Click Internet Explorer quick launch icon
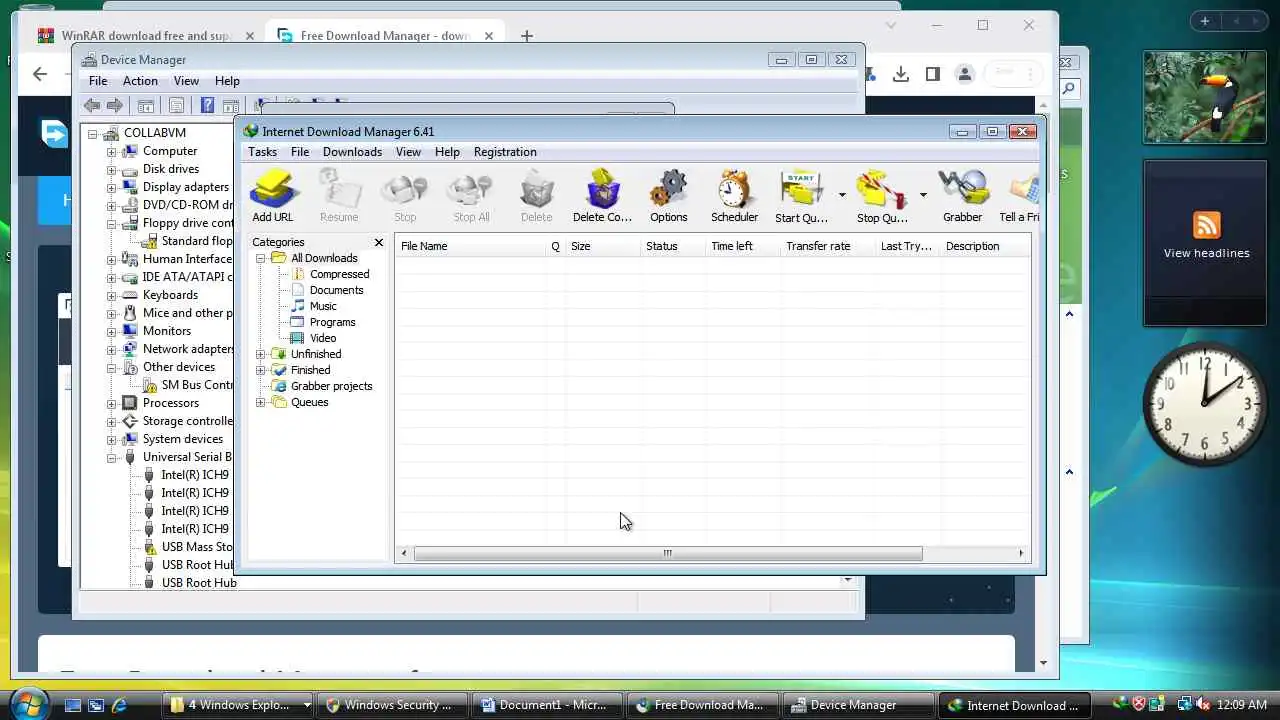 [120, 705]
